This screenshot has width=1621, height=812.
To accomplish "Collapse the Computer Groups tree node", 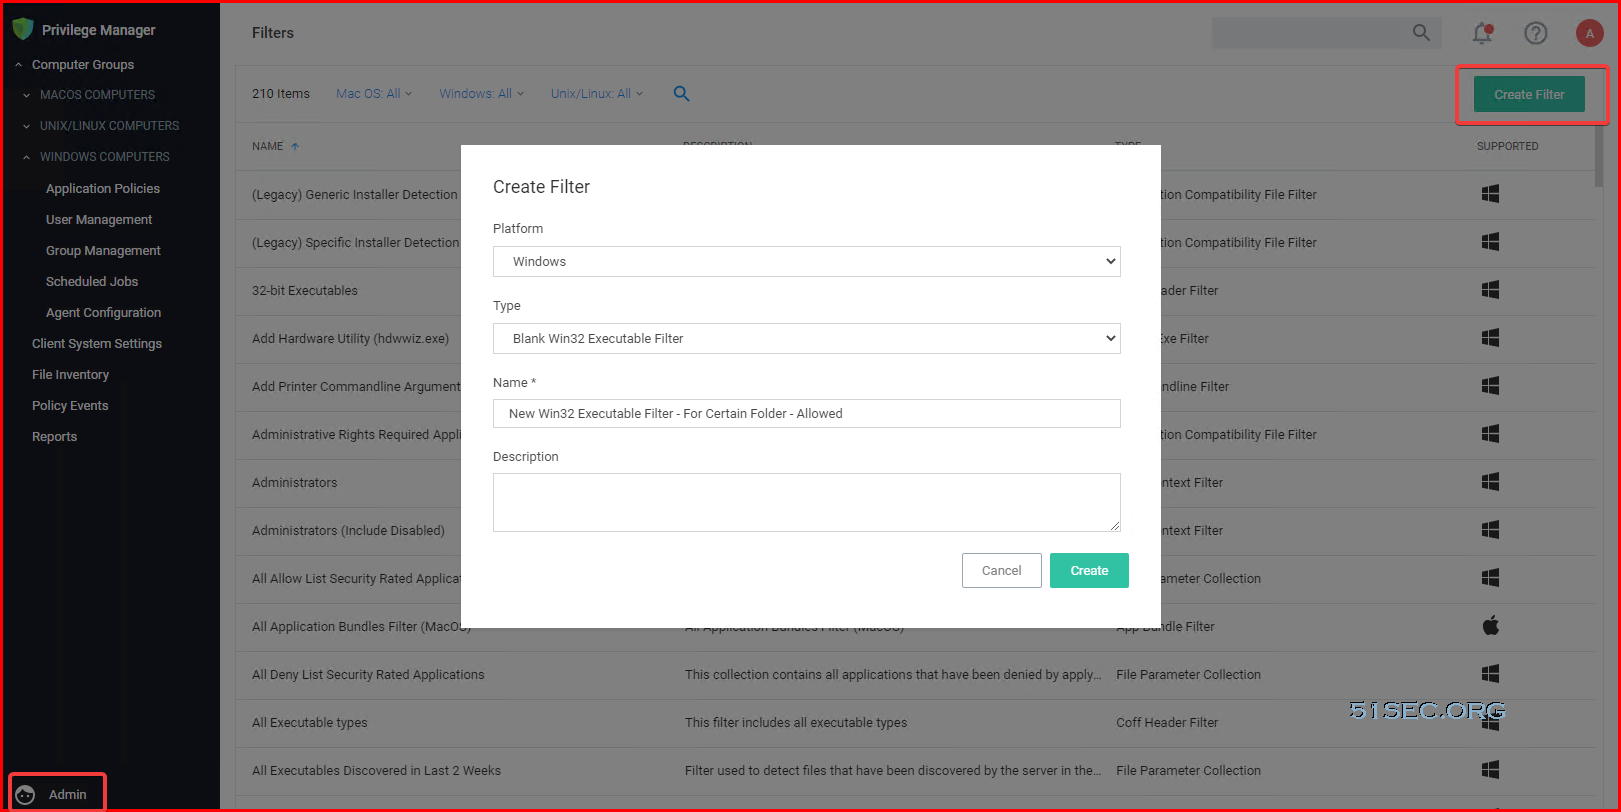I will coord(18,65).
